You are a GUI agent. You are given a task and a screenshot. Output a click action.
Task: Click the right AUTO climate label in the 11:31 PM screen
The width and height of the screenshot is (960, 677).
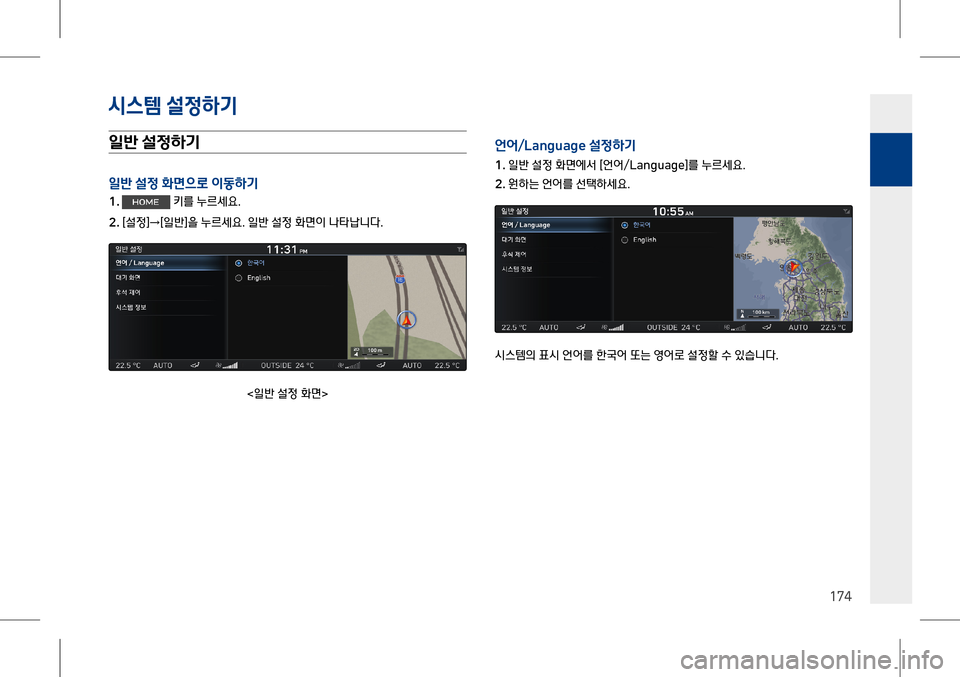coord(412,365)
